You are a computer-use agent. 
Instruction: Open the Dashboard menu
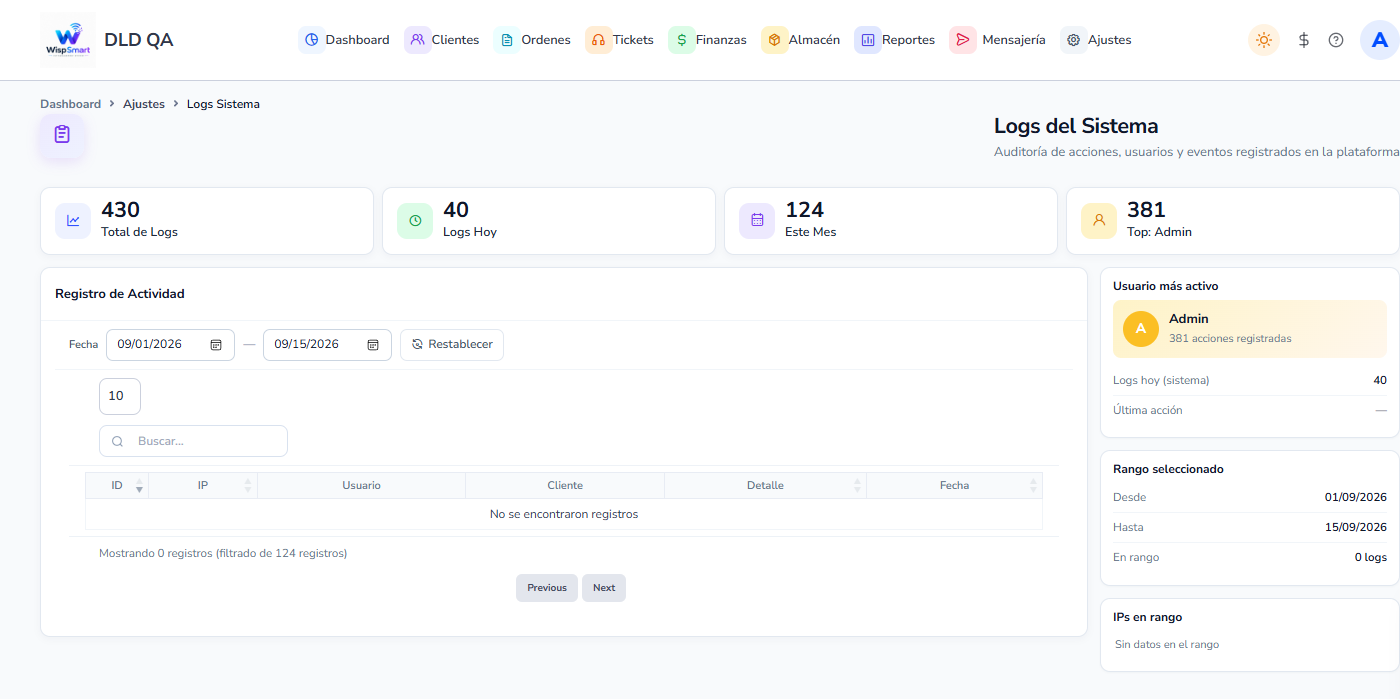[x=345, y=40]
